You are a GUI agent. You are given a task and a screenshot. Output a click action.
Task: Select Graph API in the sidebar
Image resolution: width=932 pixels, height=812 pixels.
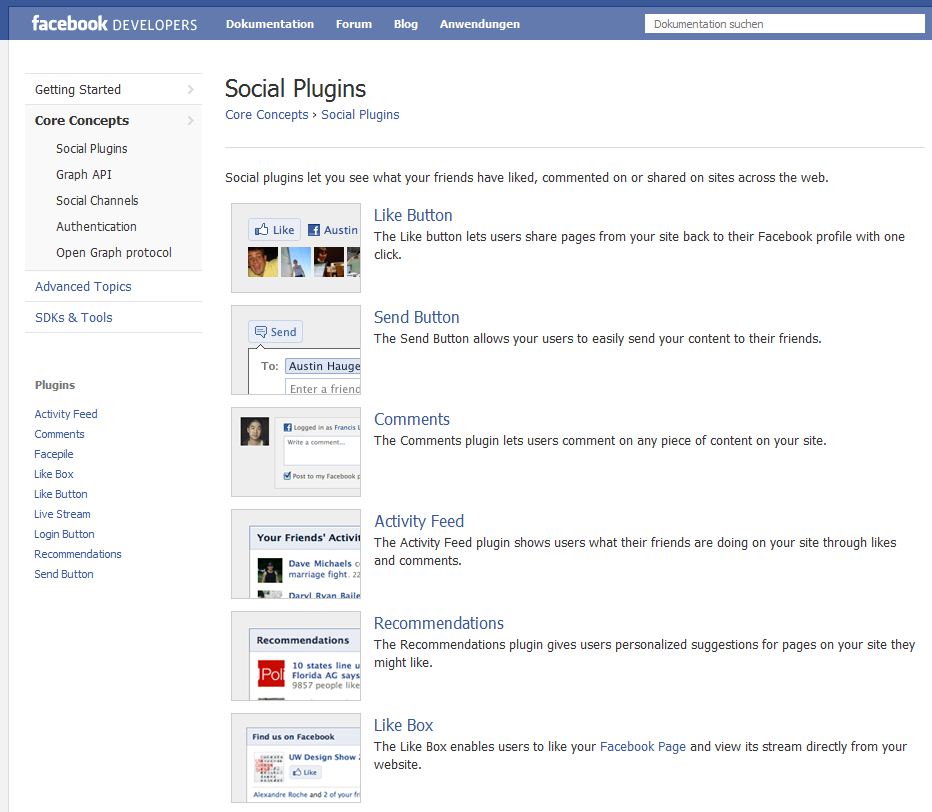pyautogui.click(x=84, y=175)
